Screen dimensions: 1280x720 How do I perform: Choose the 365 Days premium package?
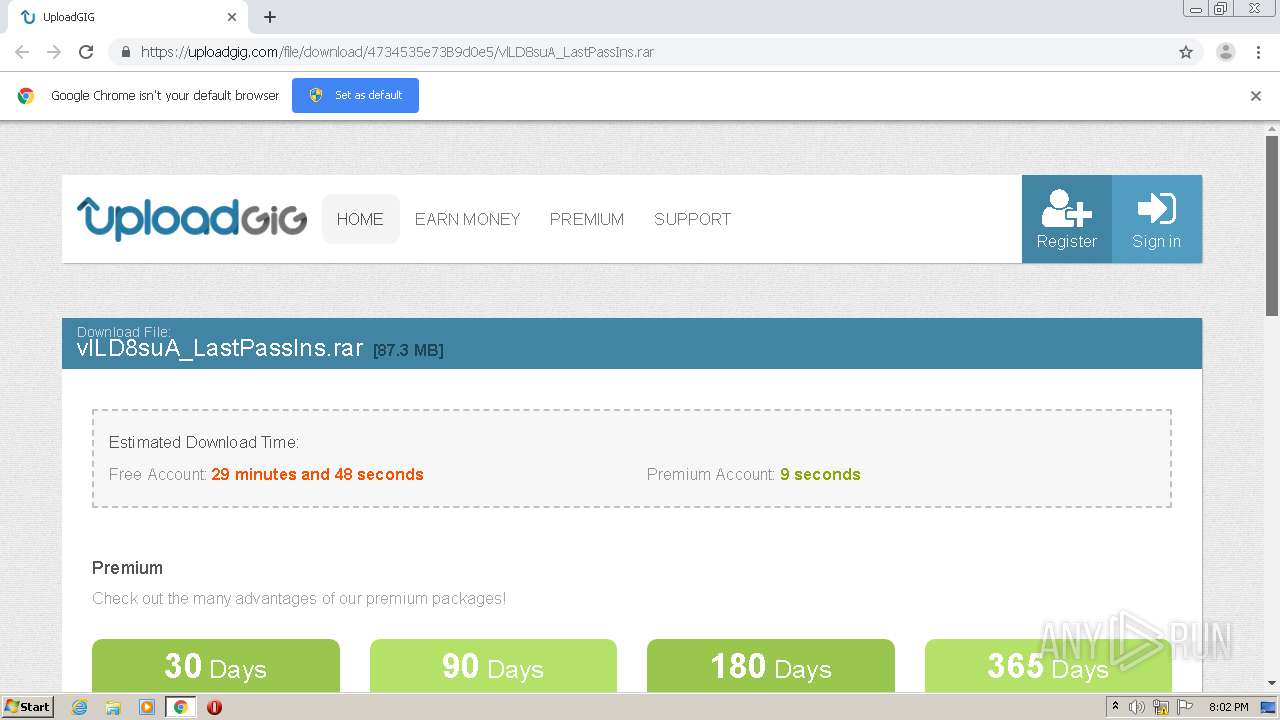tap(1048, 665)
